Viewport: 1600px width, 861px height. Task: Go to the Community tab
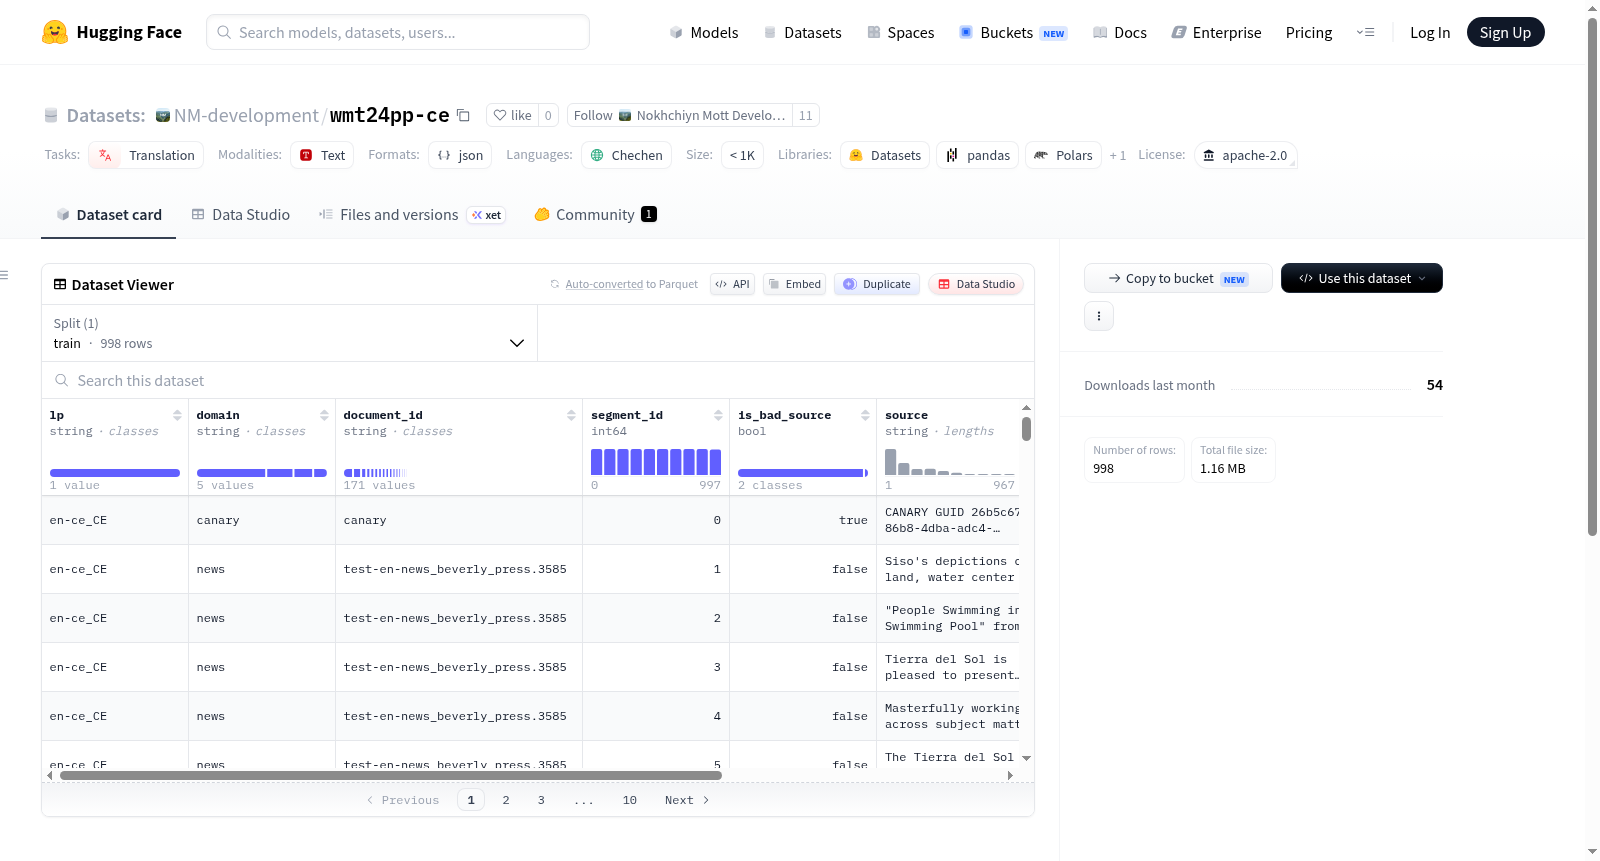click(x=596, y=214)
